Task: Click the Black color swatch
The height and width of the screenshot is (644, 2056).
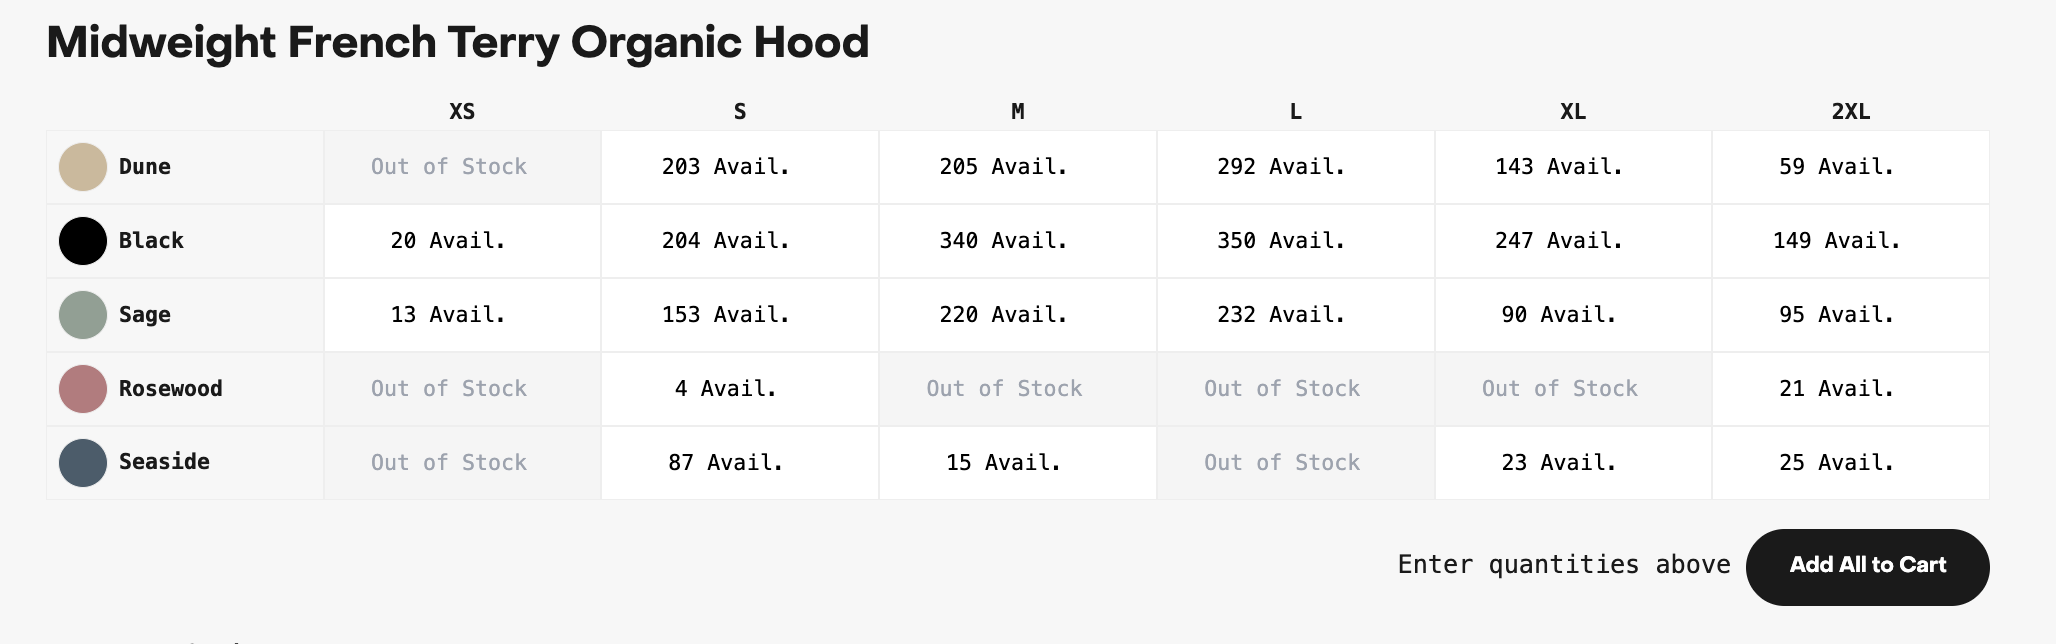Action: (x=83, y=241)
